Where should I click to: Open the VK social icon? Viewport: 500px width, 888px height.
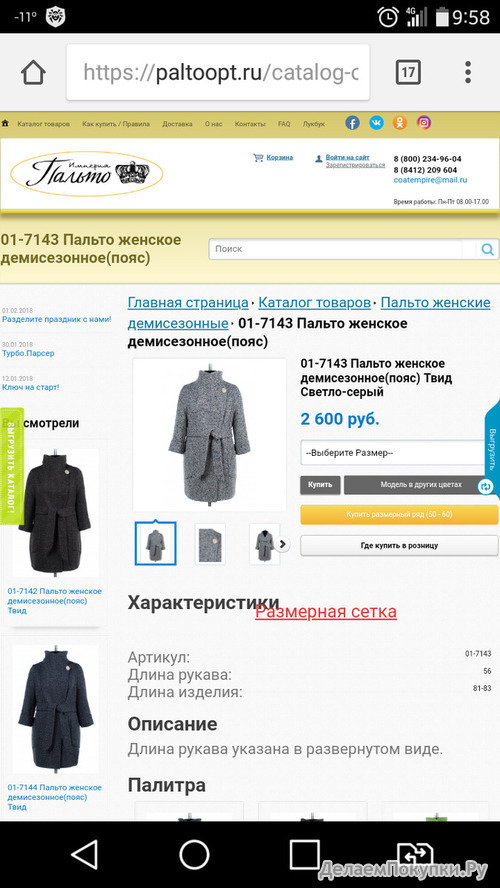pyautogui.click(x=376, y=123)
